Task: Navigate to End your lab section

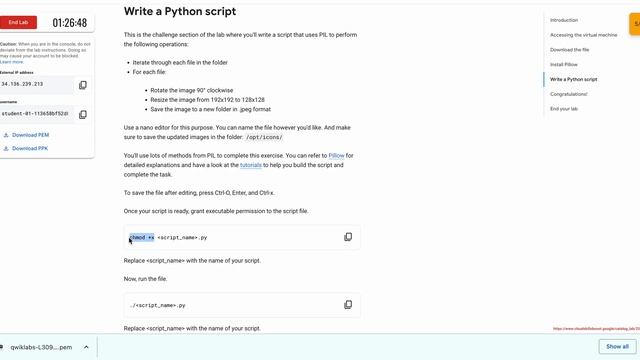Action: [x=564, y=109]
